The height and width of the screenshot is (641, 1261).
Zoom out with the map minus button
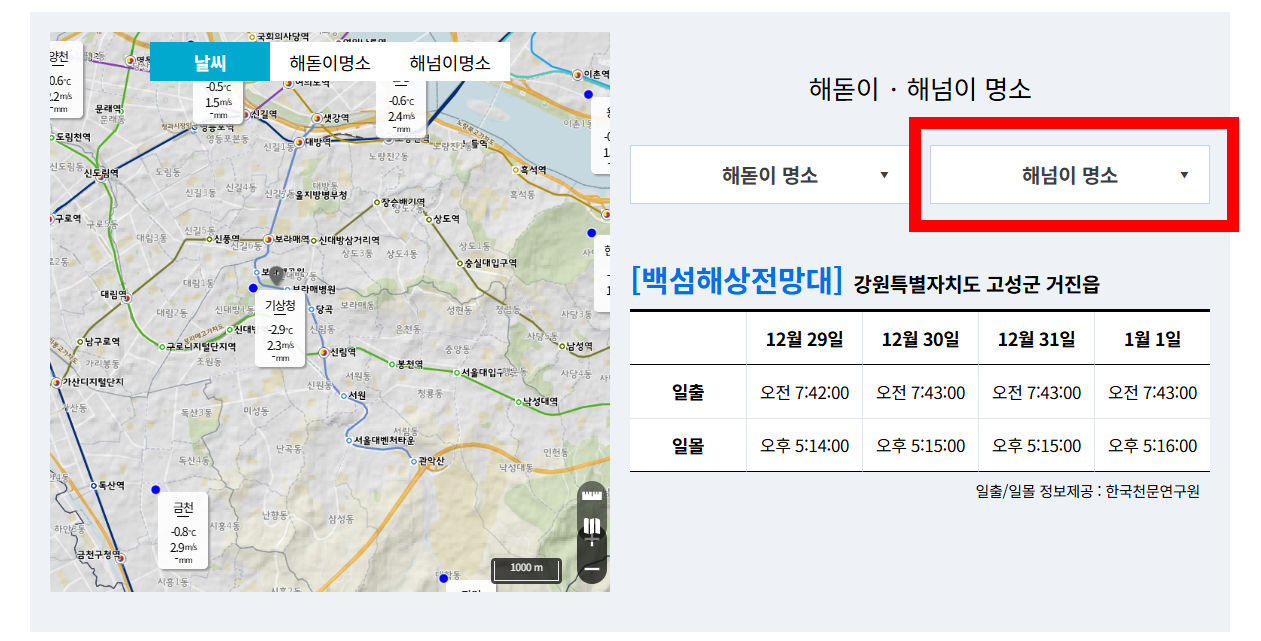coord(592,568)
